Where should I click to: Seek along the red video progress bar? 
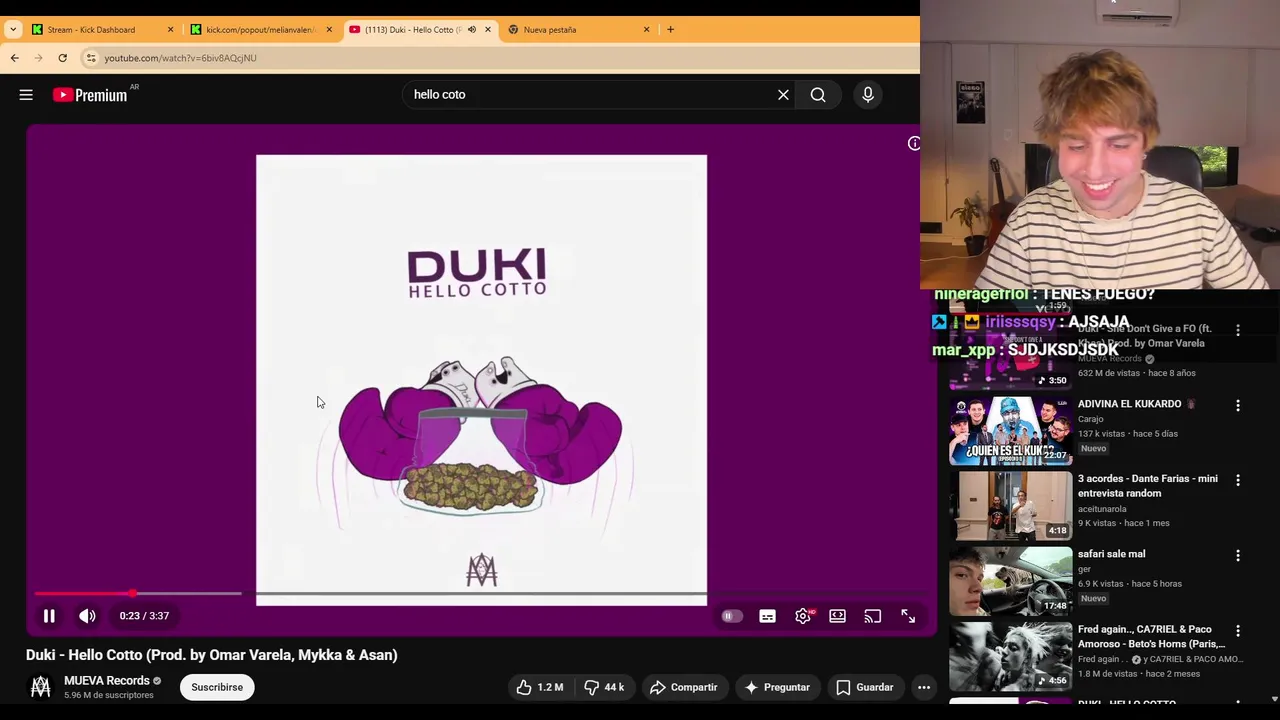[480, 594]
